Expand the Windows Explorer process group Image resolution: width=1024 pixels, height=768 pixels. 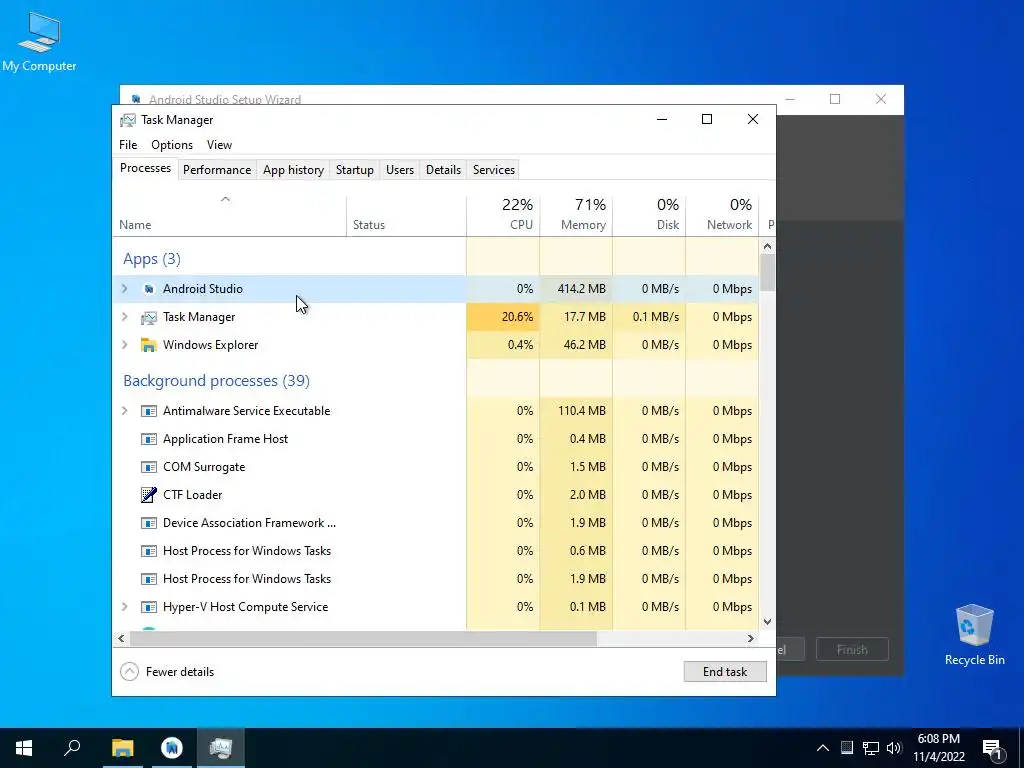125,345
